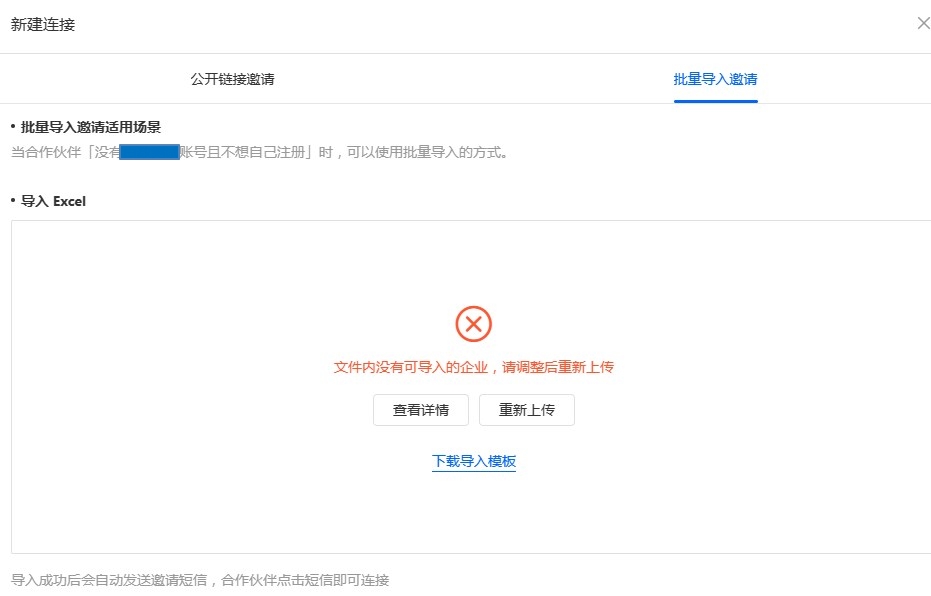Click the bullet before 批量导入邀请适用场景
The width and height of the screenshot is (931, 596).
(13, 127)
